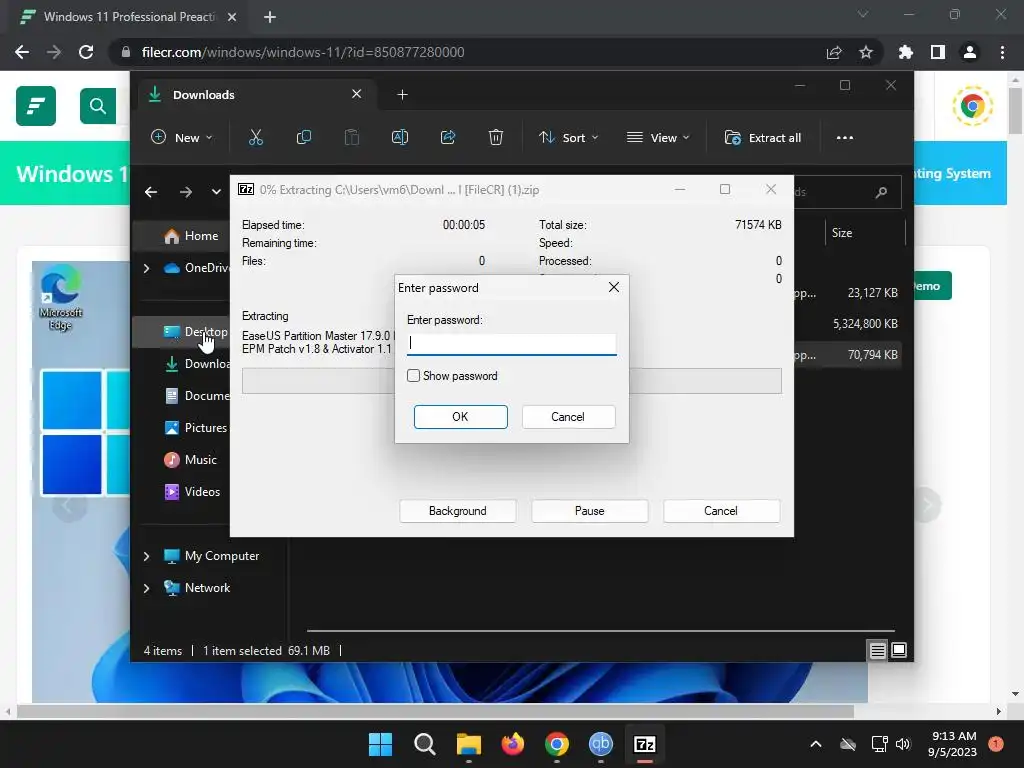Click the Delete trash icon in Explorer

coord(496,137)
